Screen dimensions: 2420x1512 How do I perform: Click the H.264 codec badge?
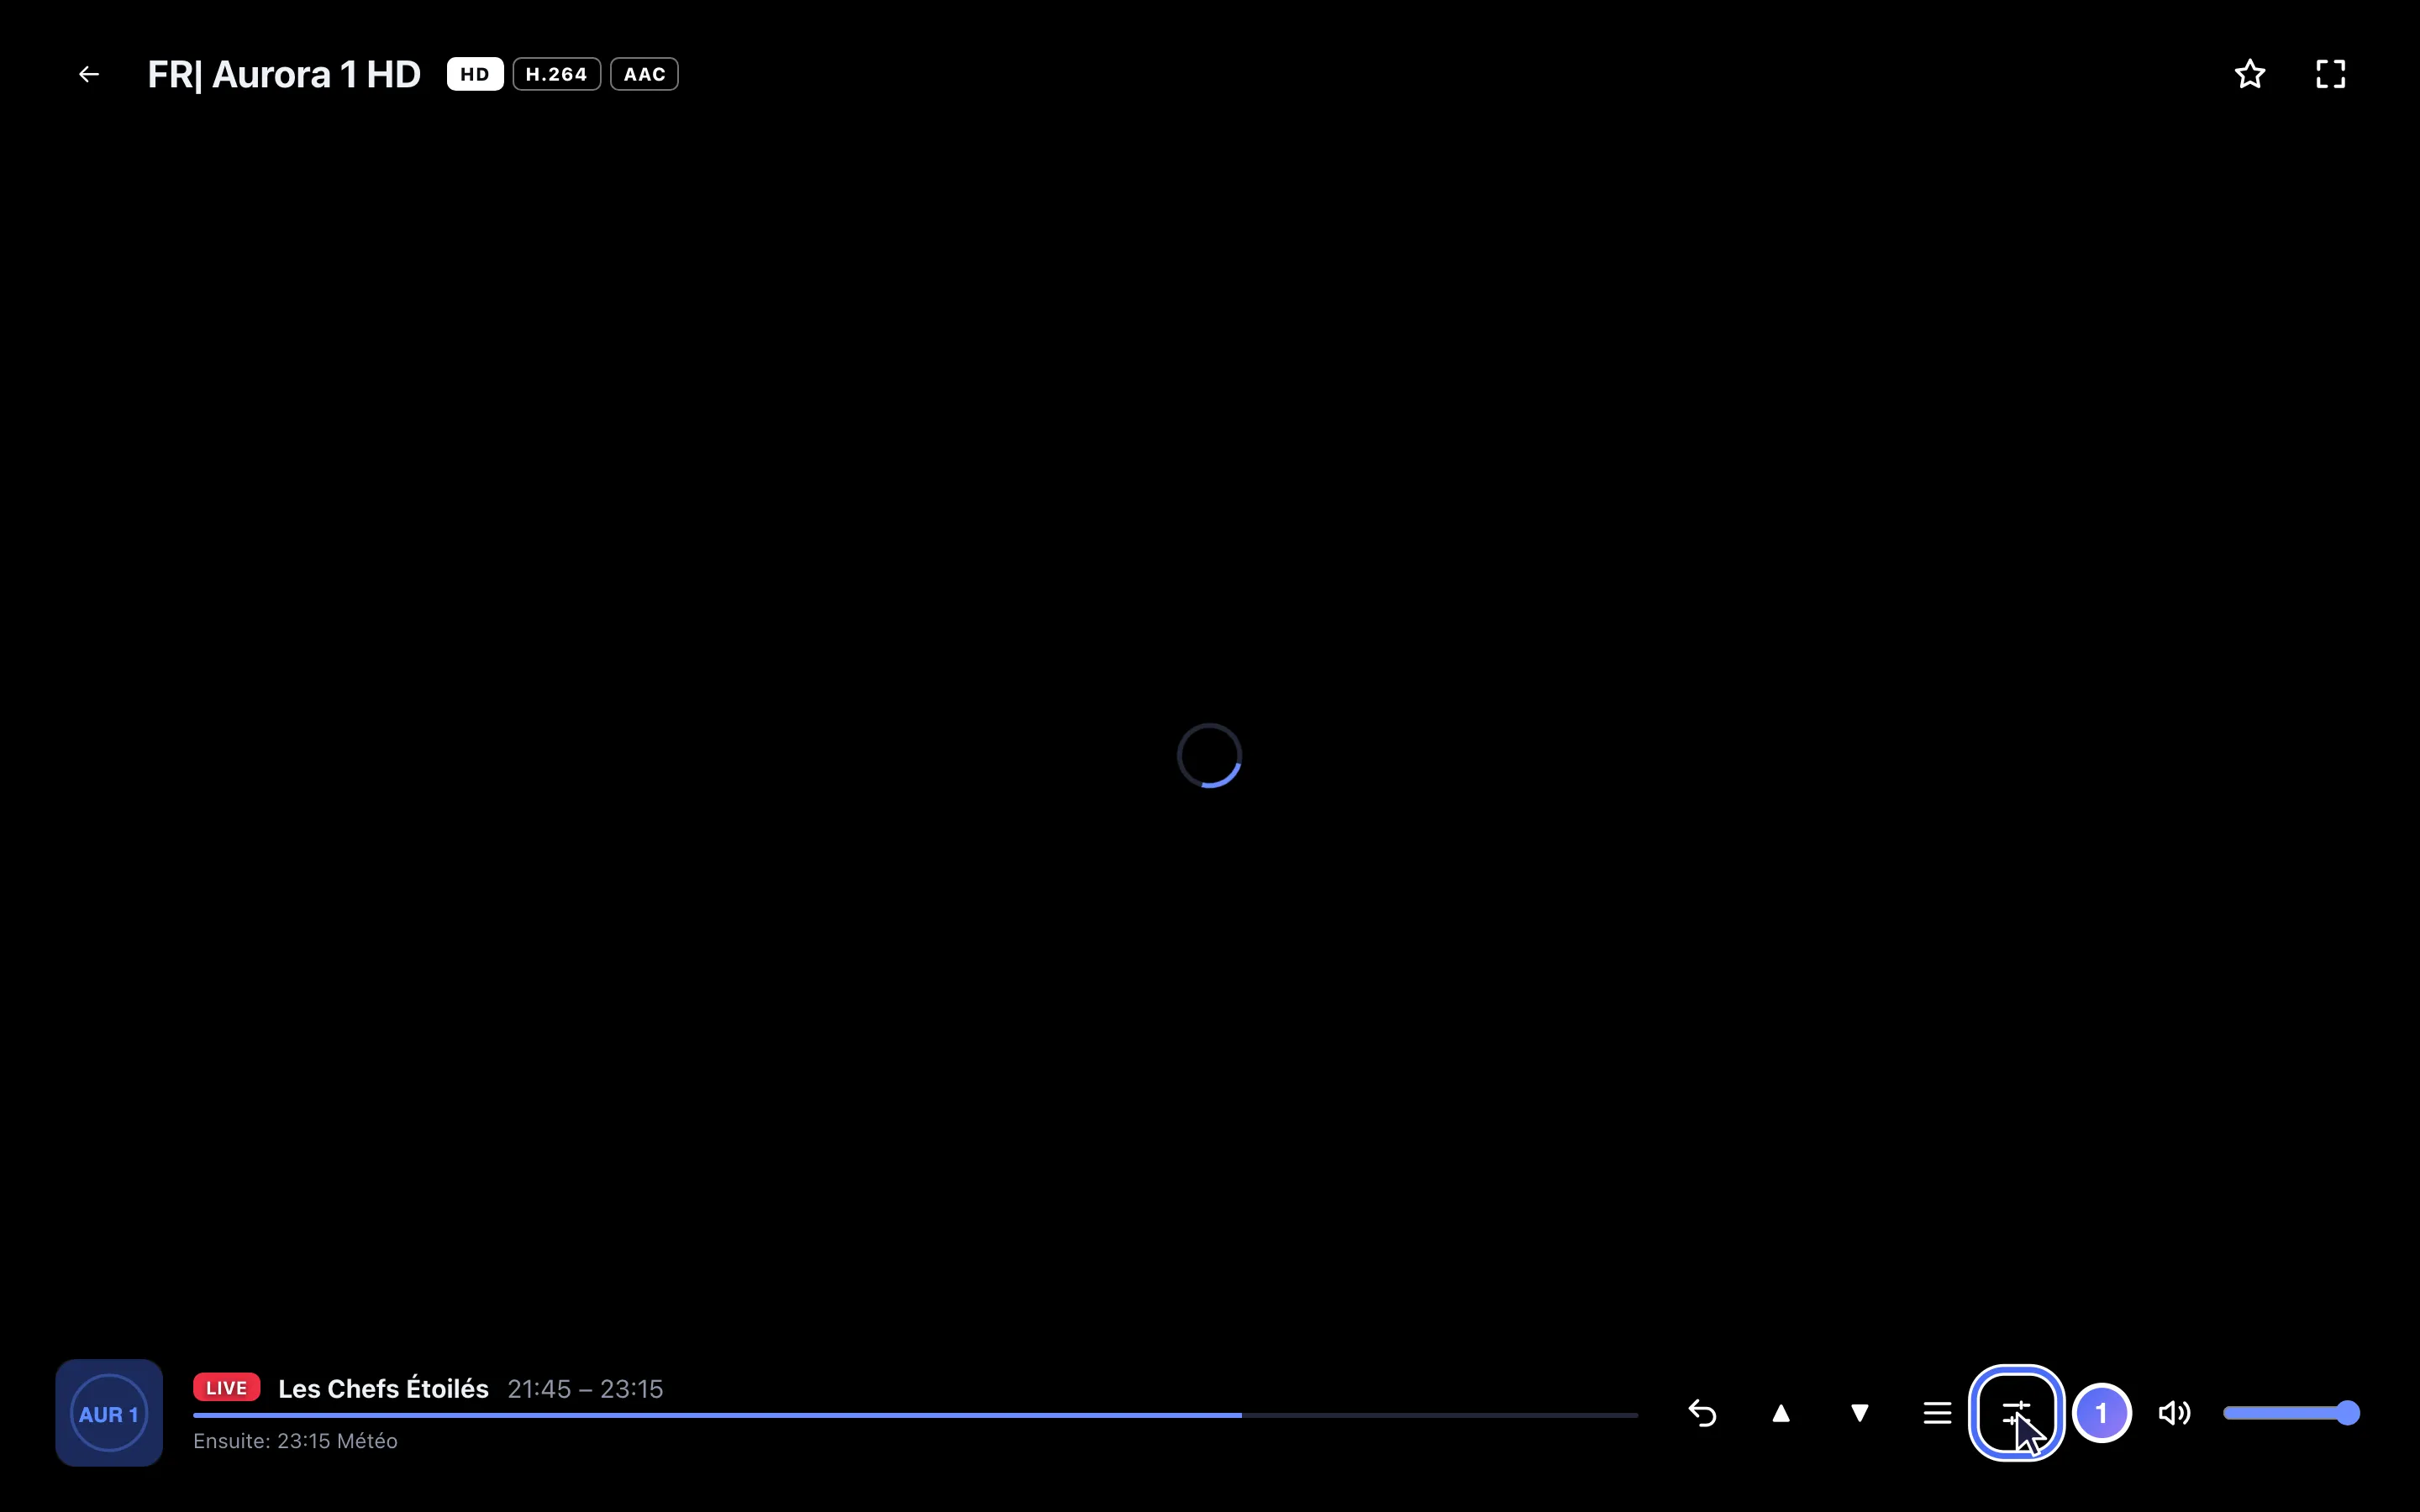click(557, 74)
